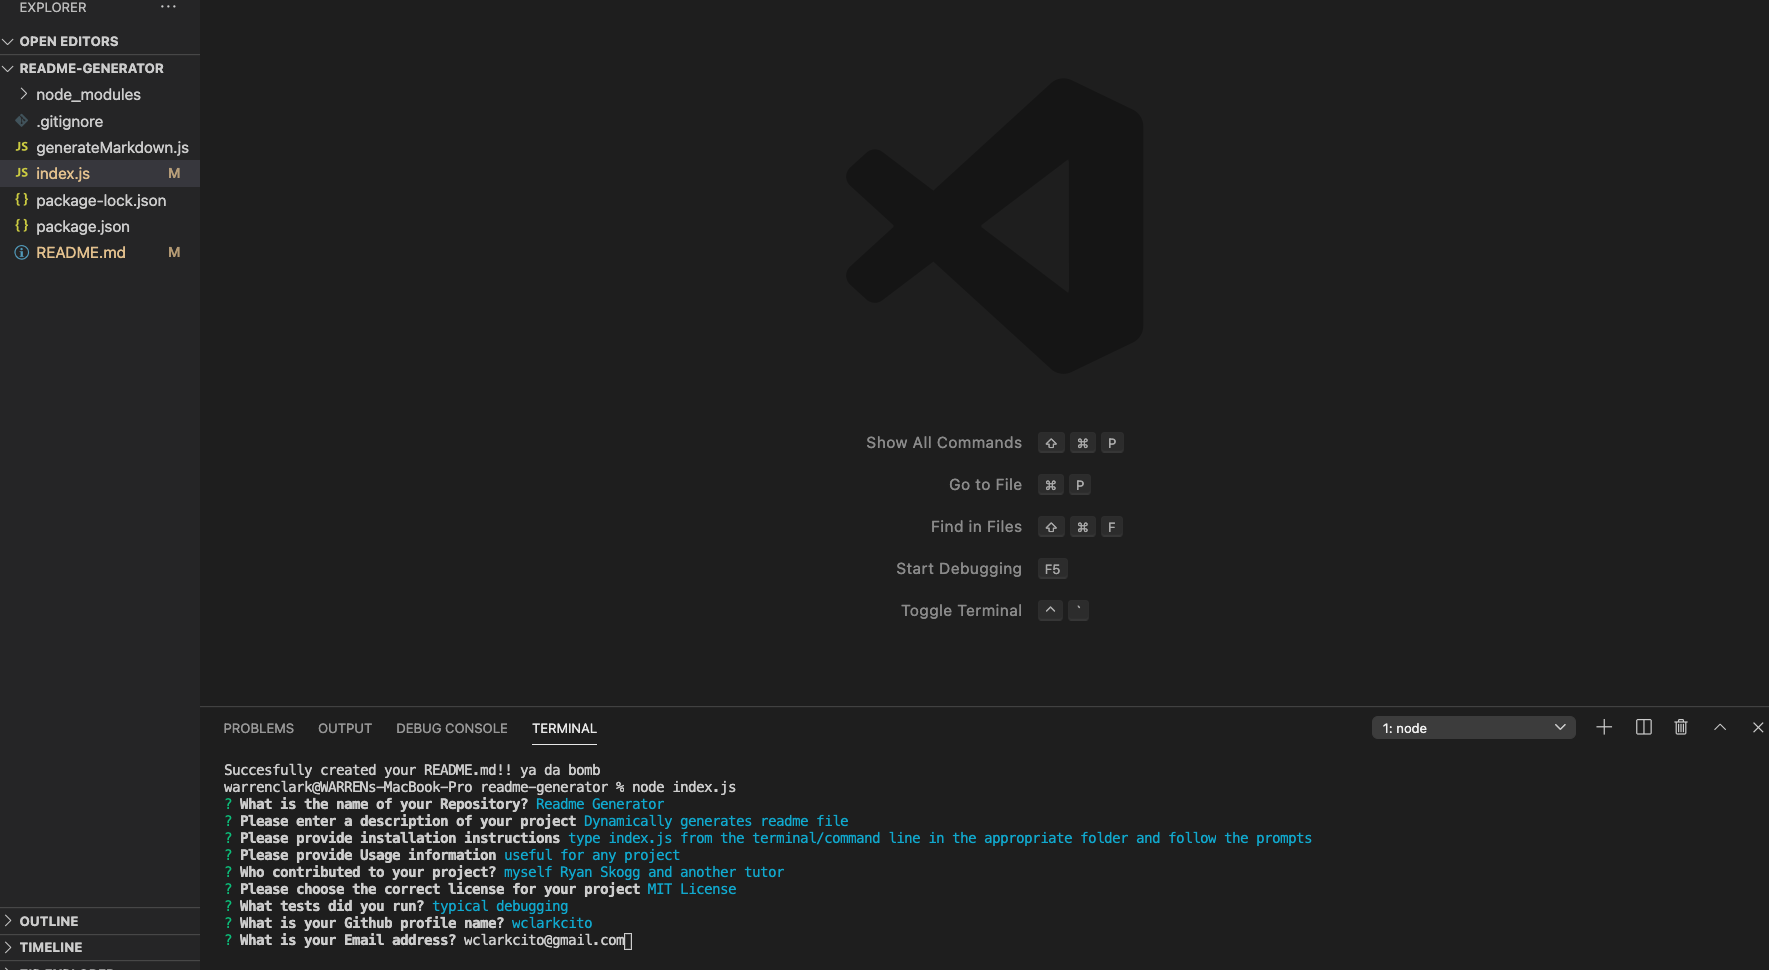Image resolution: width=1769 pixels, height=970 pixels.
Task: Close the terminal panel
Action: coord(1757,727)
